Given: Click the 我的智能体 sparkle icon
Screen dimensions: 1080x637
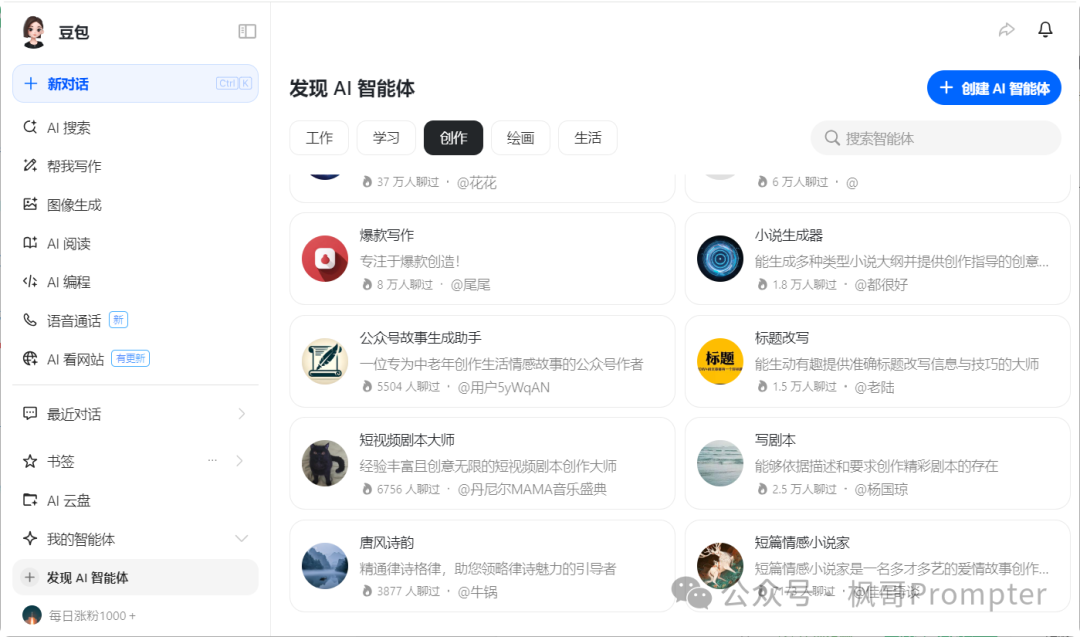Looking at the screenshot, I should coord(30,539).
